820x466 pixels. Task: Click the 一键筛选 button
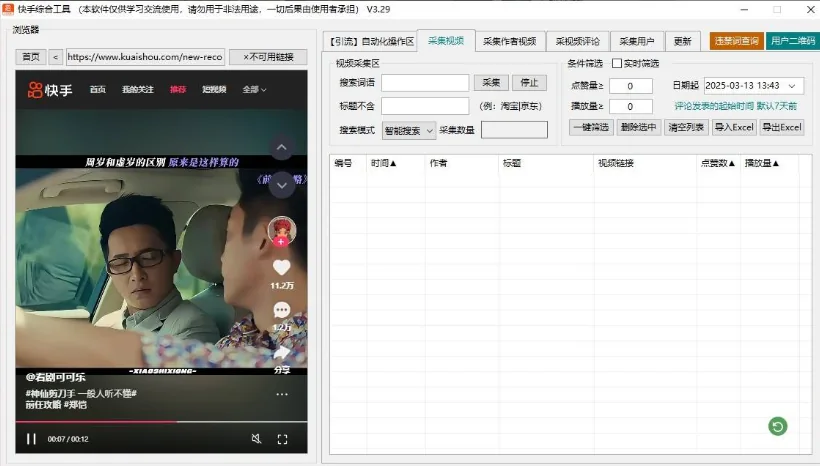coord(591,127)
